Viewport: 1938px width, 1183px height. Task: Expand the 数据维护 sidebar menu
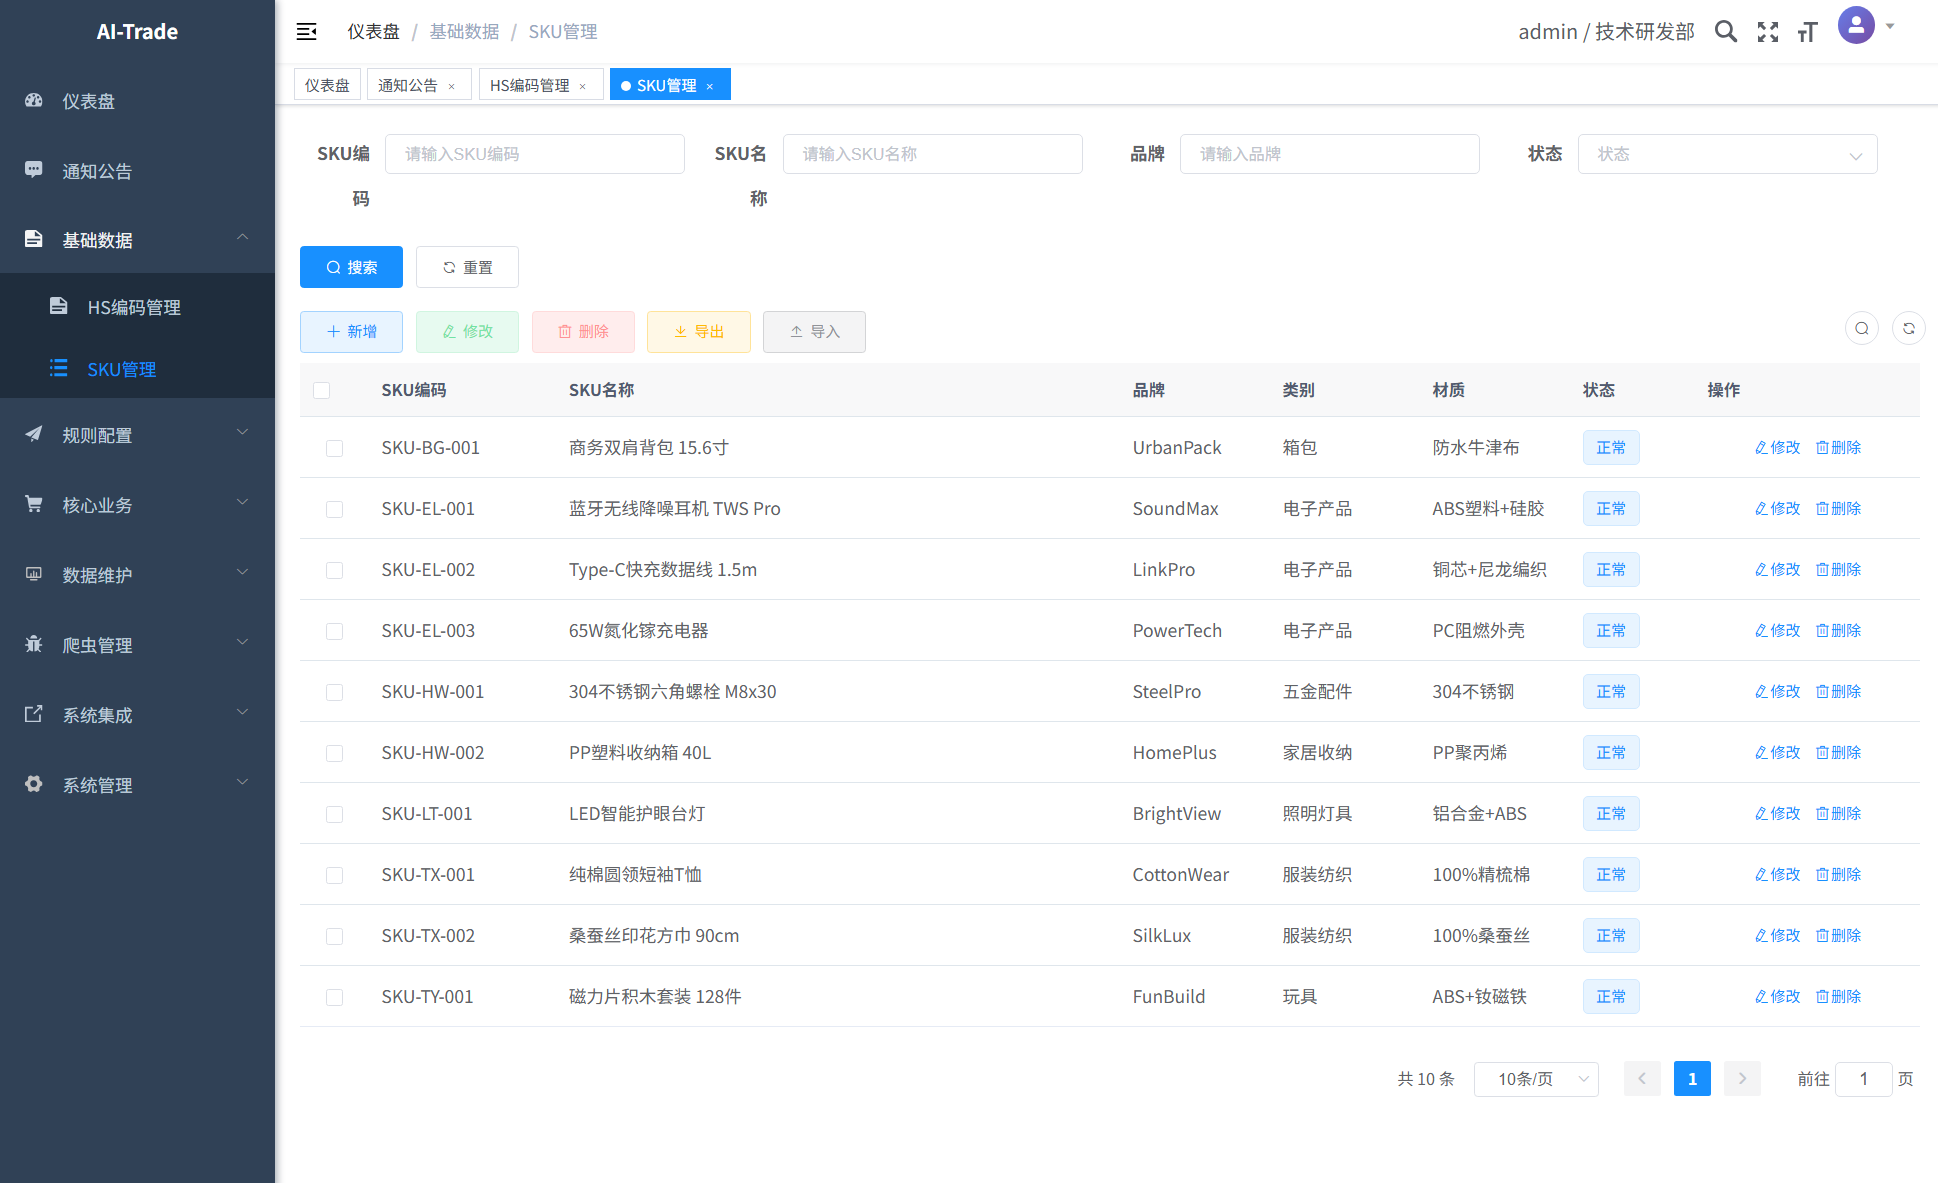137,574
